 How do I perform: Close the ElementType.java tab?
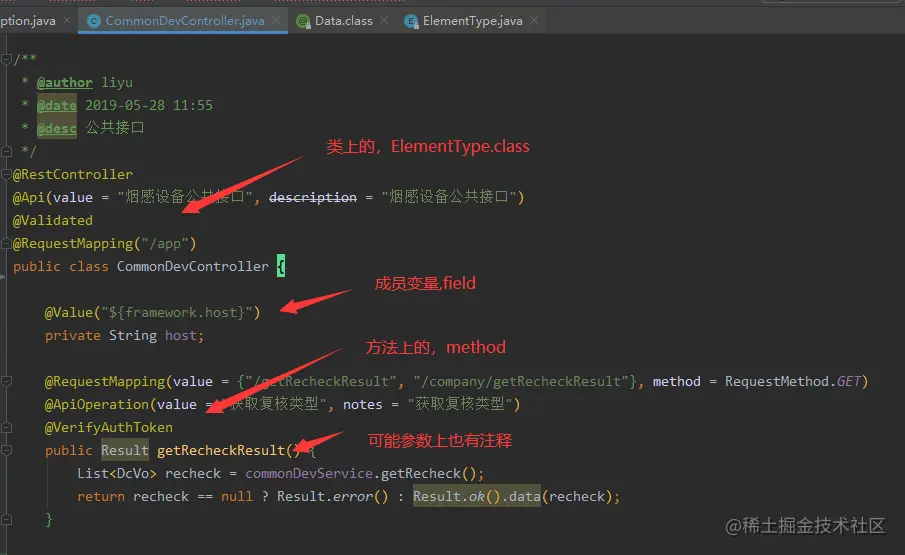pos(534,21)
